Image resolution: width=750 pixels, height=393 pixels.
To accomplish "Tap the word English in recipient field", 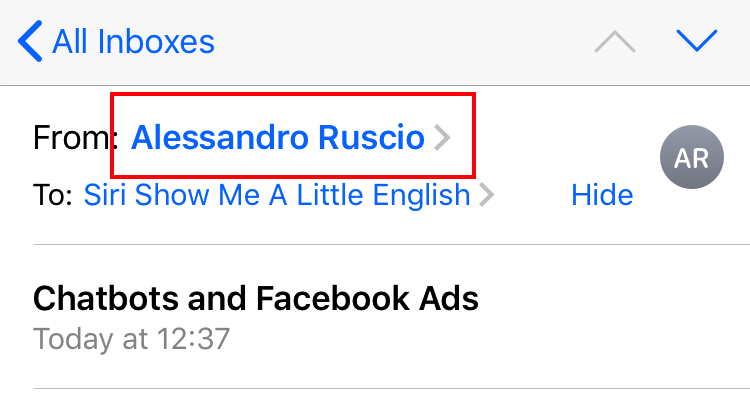I will coord(421,195).
